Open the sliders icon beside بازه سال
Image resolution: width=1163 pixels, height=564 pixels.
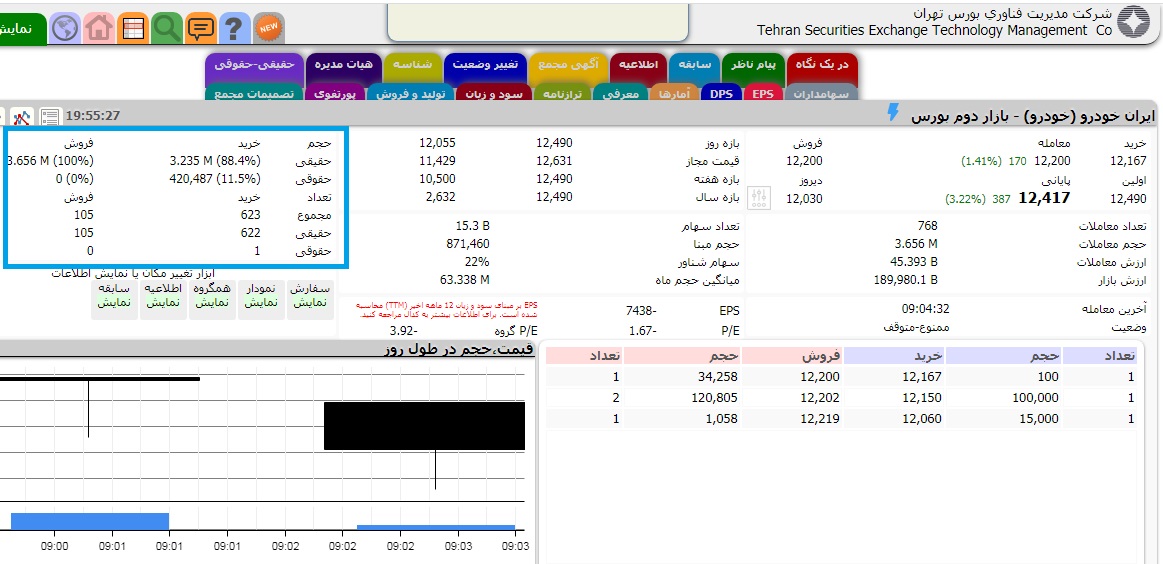coord(761,197)
